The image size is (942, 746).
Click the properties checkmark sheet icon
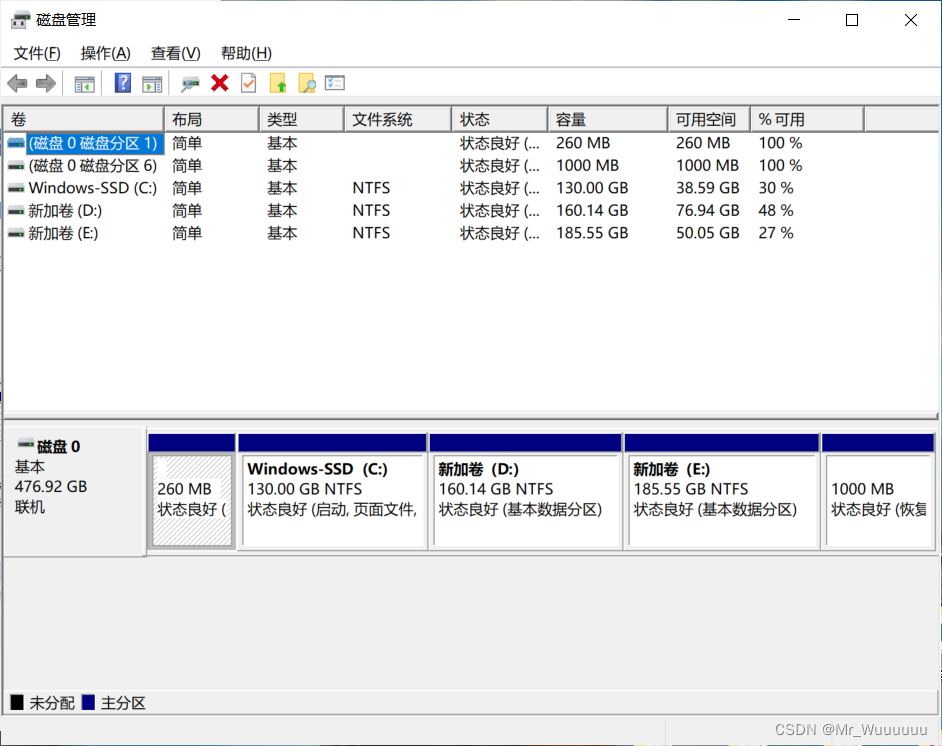click(249, 83)
